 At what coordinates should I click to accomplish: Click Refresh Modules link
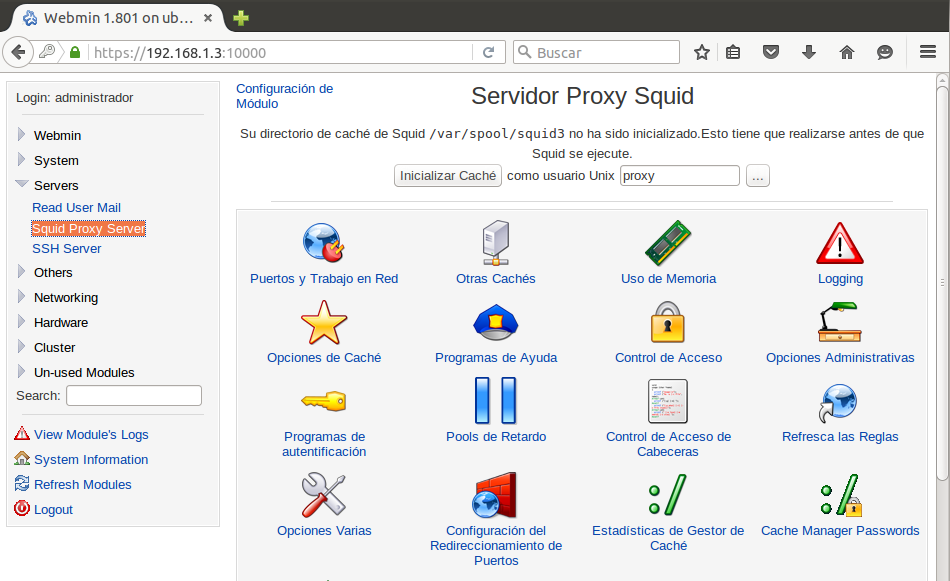(82, 485)
